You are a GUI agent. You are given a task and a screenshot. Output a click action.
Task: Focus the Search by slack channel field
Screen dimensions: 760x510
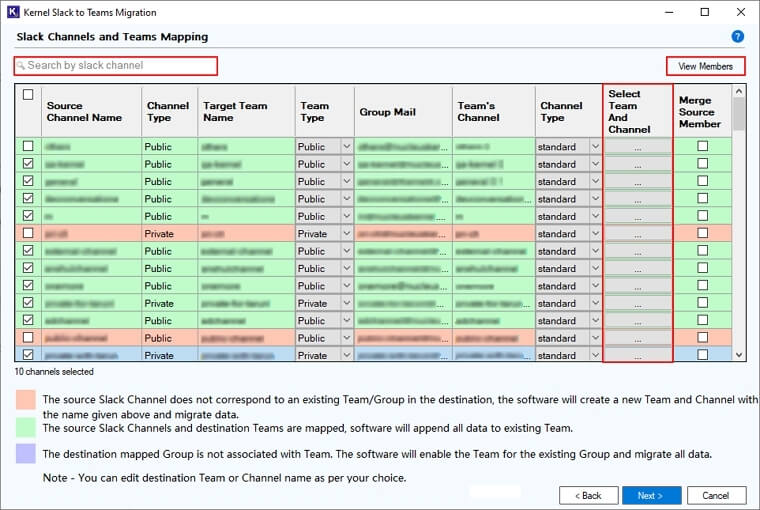pos(116,65)
